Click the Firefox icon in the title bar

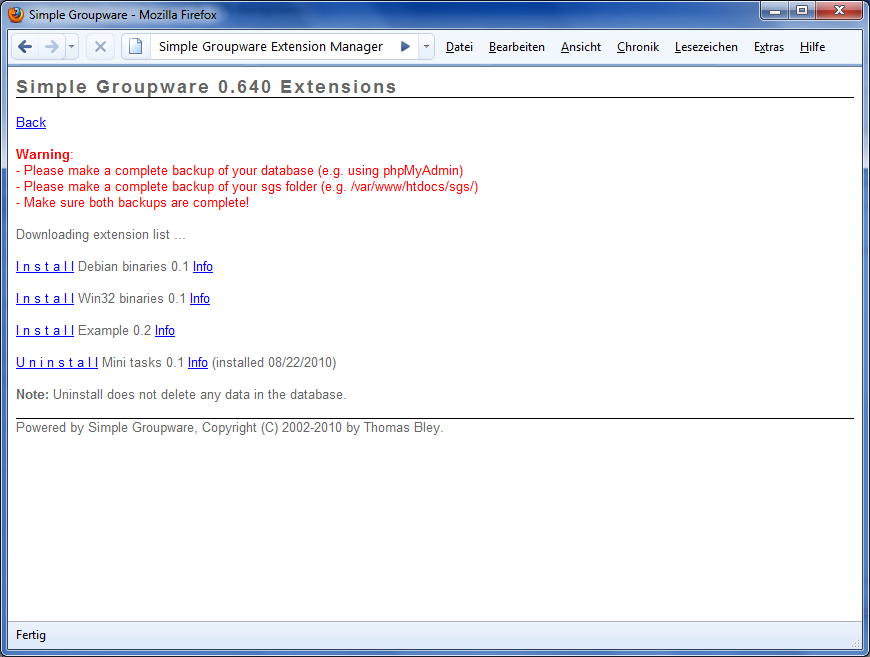coord(16,14)
